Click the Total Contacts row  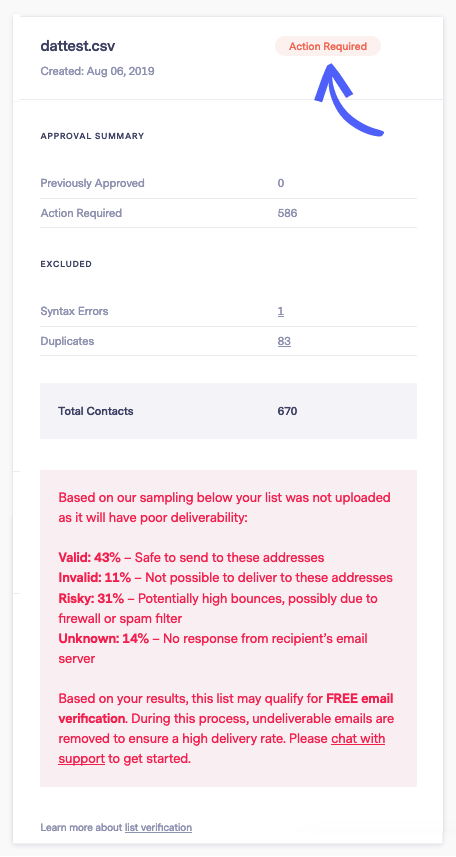pos(229,411)
